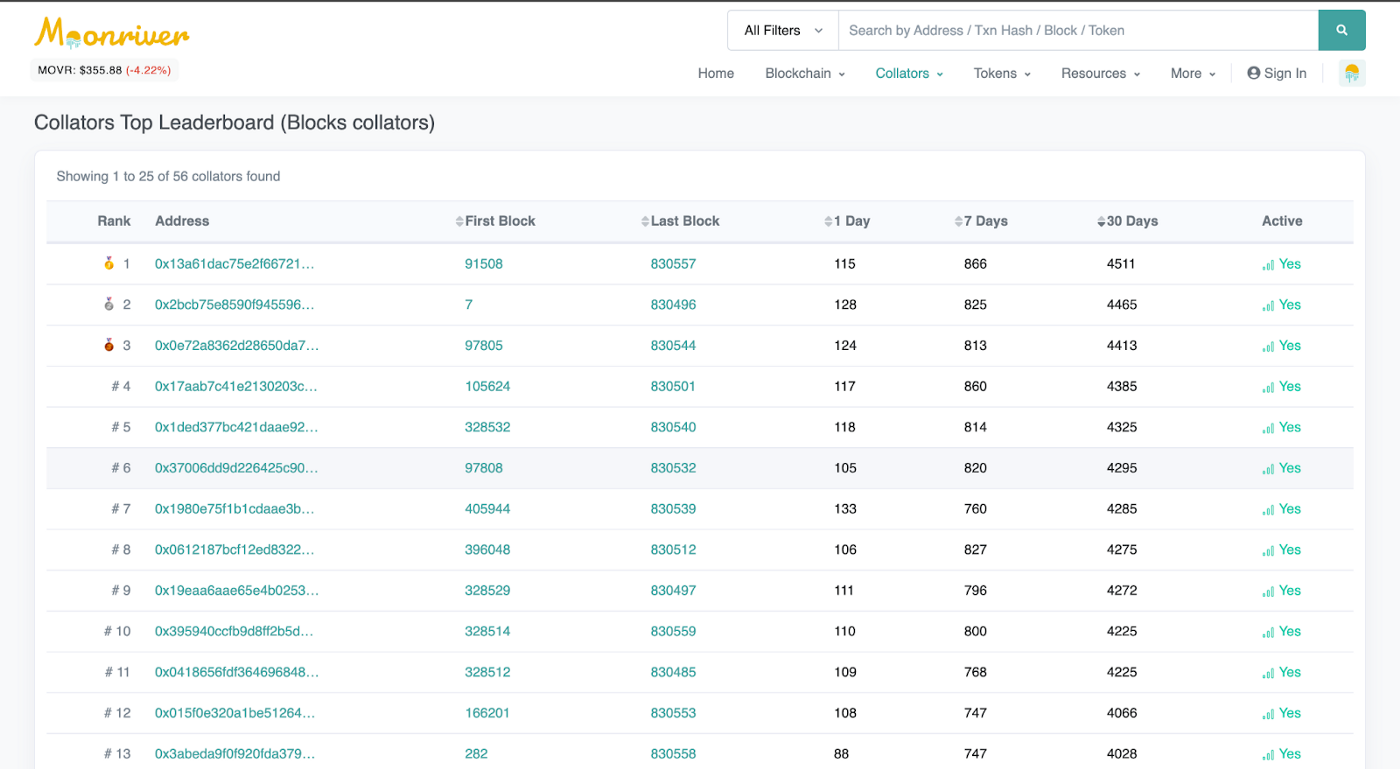The height and width of the screenshot is (769, 1400).
Task: Click the silver medal for rank 2
Action: 109,304
